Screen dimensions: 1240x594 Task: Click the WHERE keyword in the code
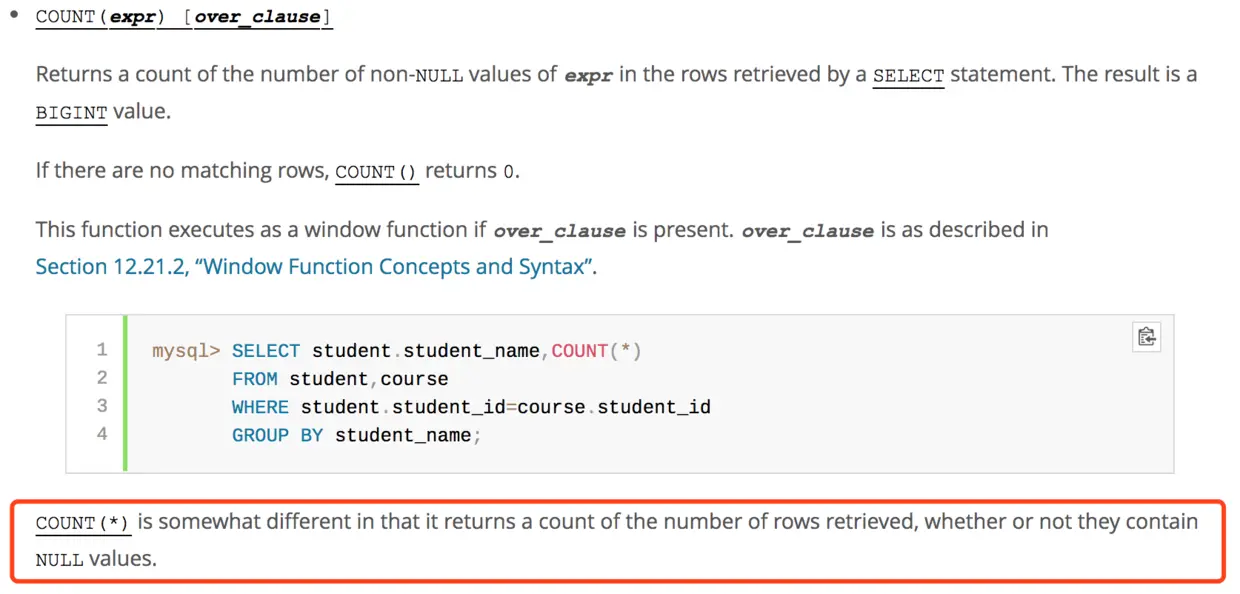click(260, 407)
